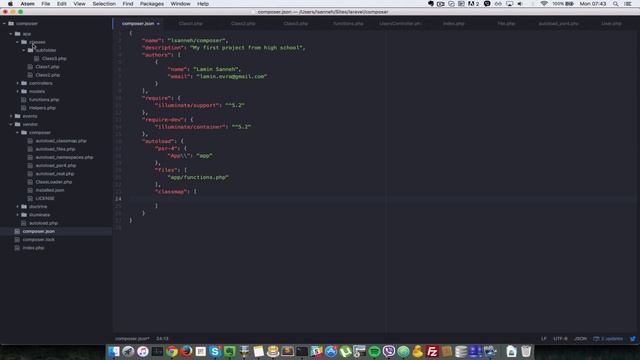Switch to the composer.json editor tab

[138, 24]
